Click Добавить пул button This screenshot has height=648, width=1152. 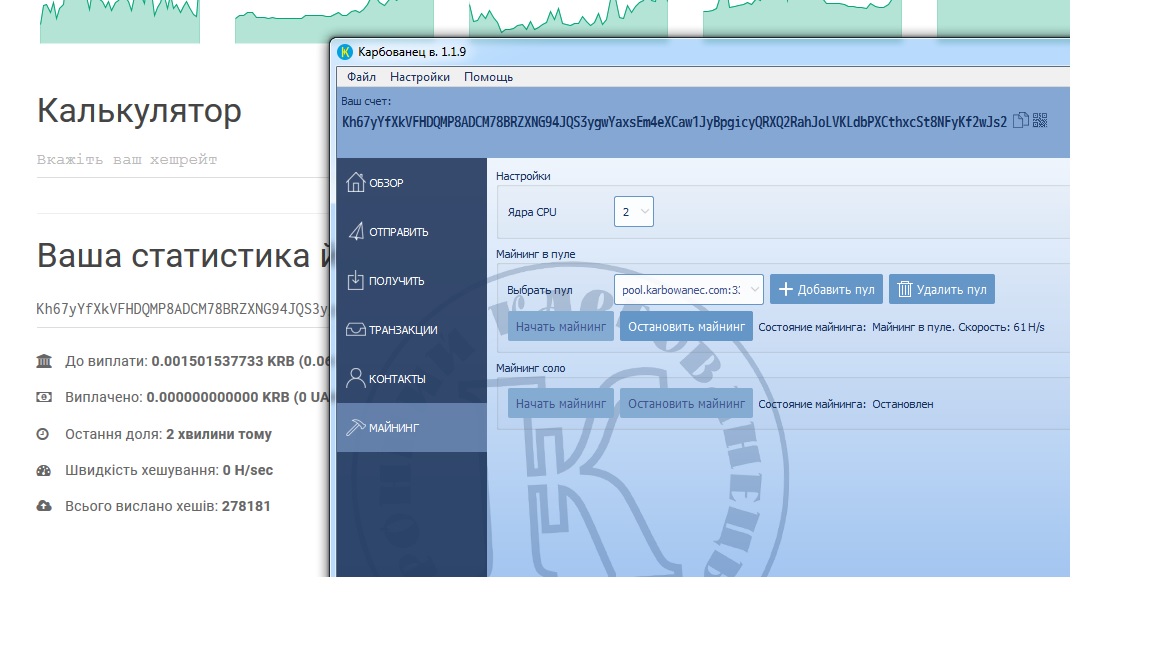(x=827, y=289)
